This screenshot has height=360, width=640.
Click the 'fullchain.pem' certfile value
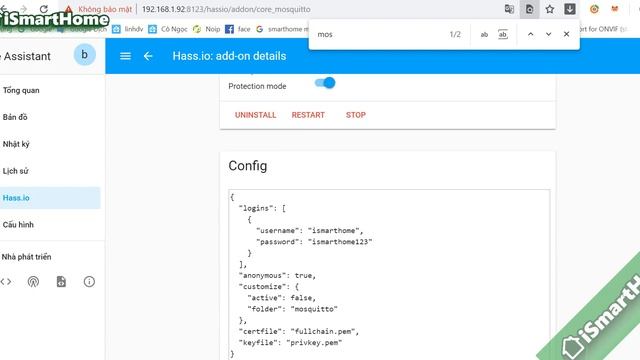(323, 331)
